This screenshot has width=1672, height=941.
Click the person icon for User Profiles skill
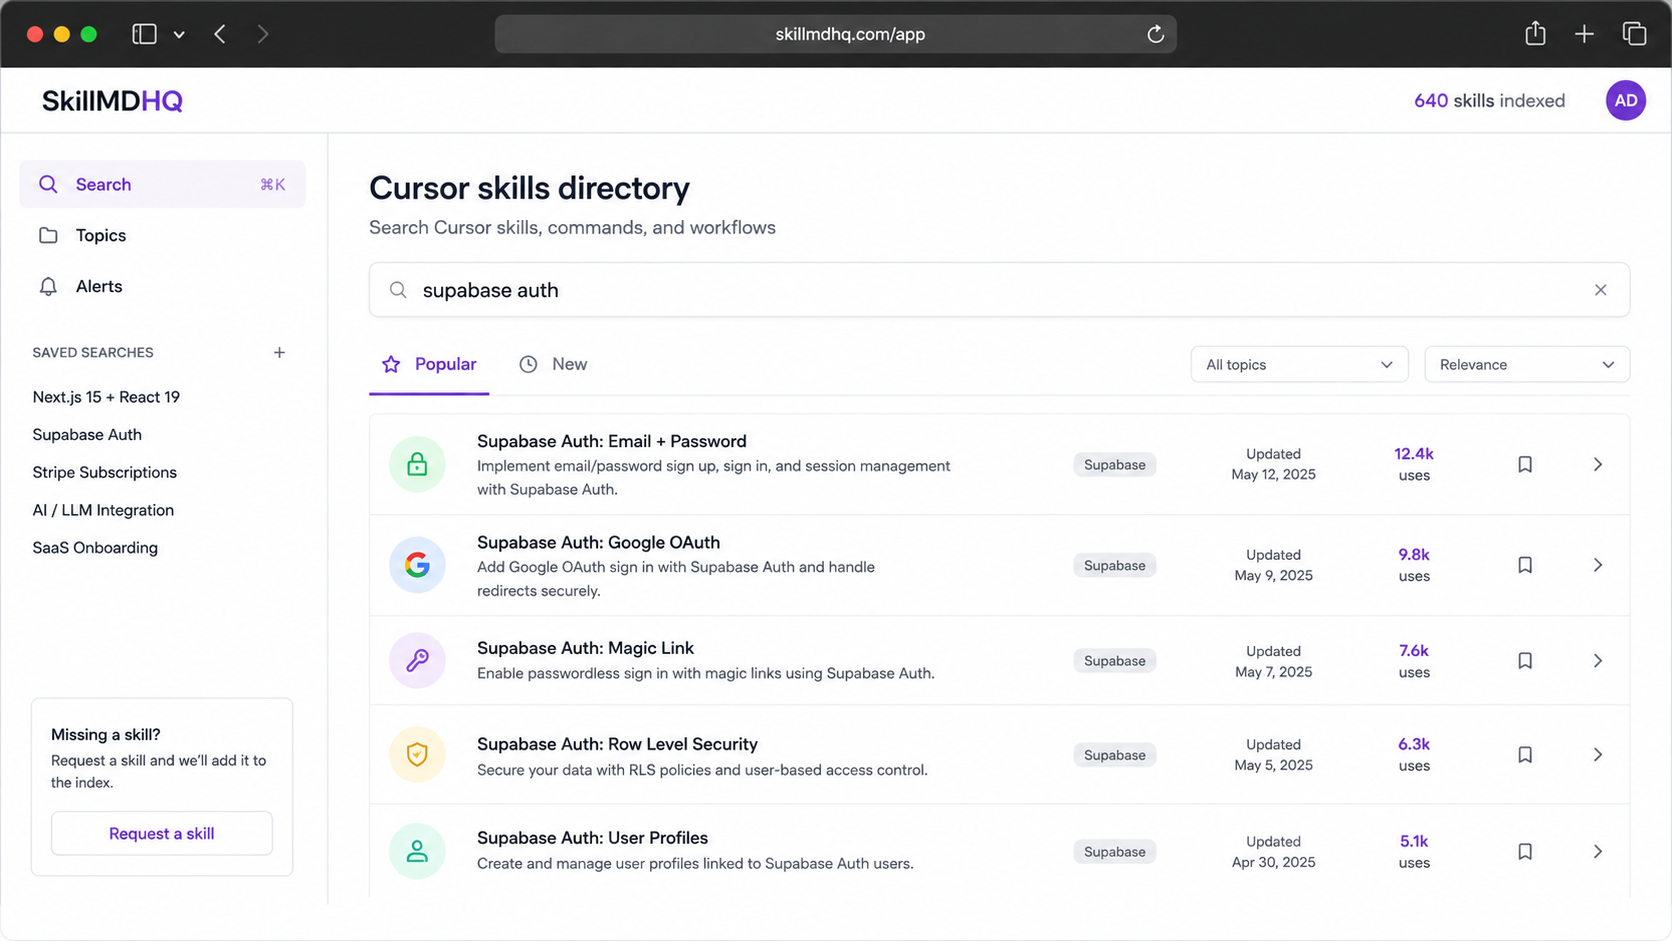417,851
